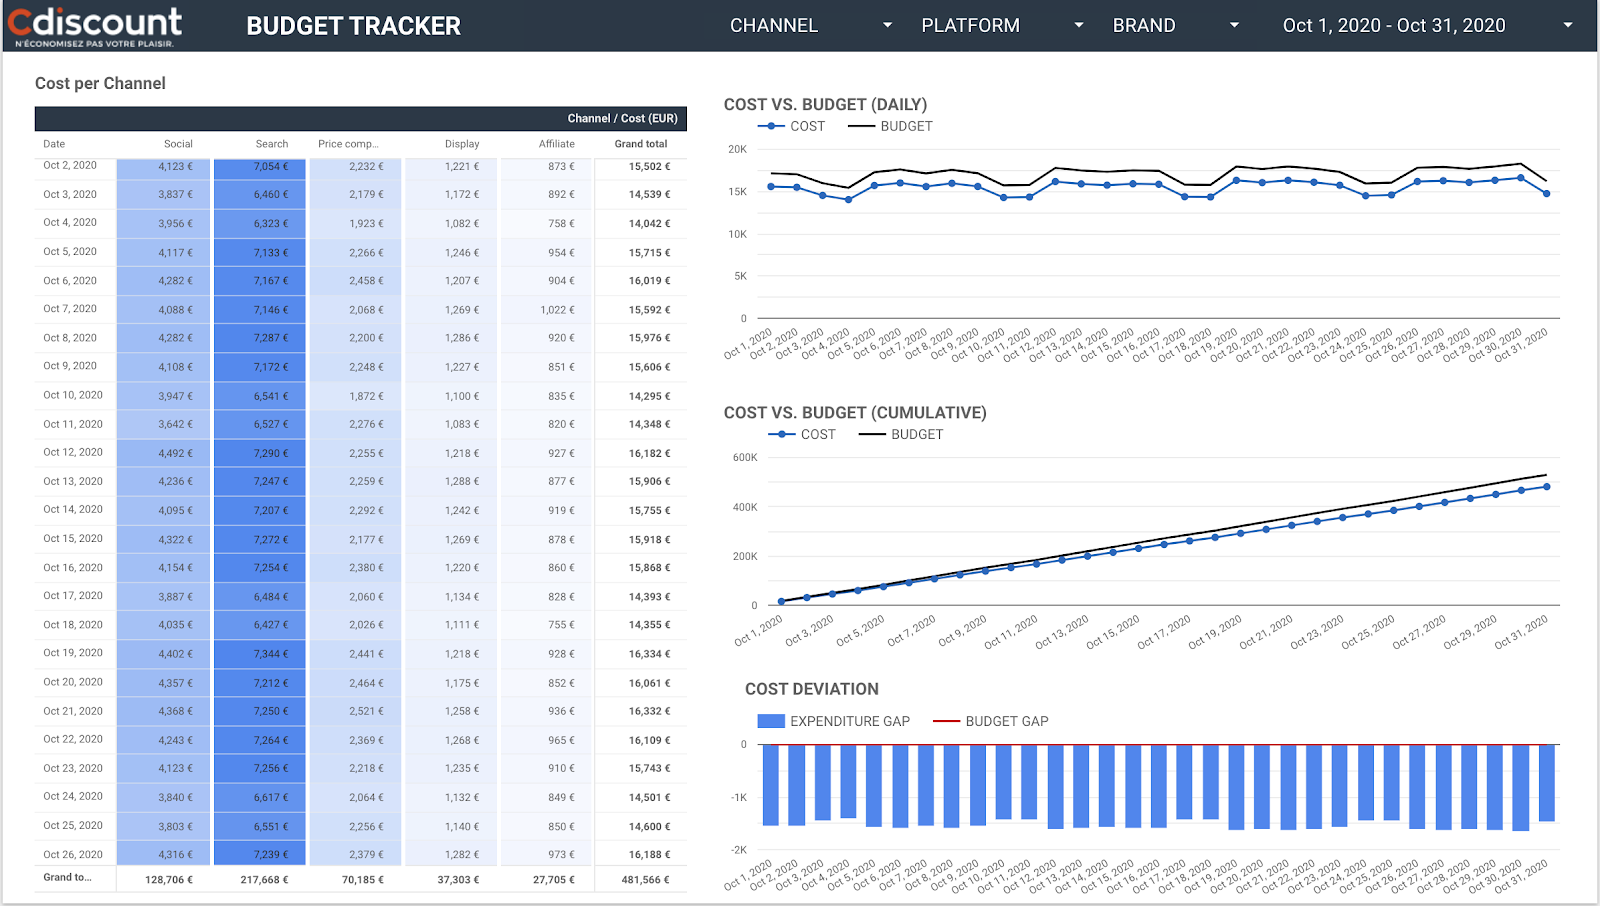Image resolution: width=1600 pixels, height=906 pixels.
Task: Click the Grand total column header
Action: coord(640,143)
